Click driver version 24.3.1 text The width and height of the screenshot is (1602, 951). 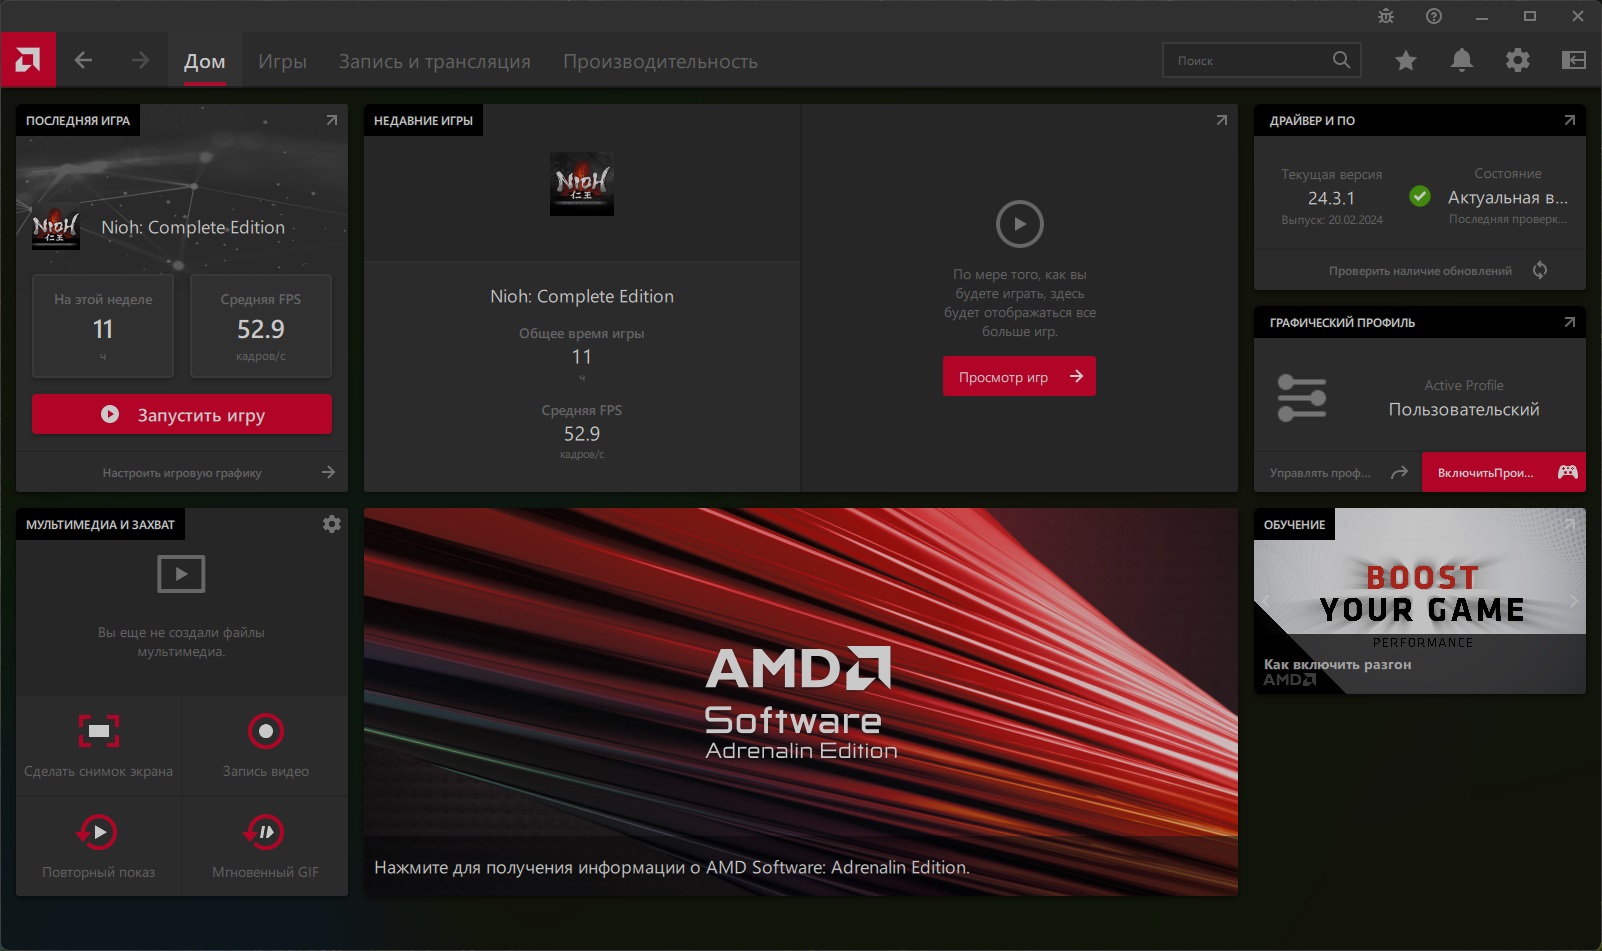[1331, 198]
